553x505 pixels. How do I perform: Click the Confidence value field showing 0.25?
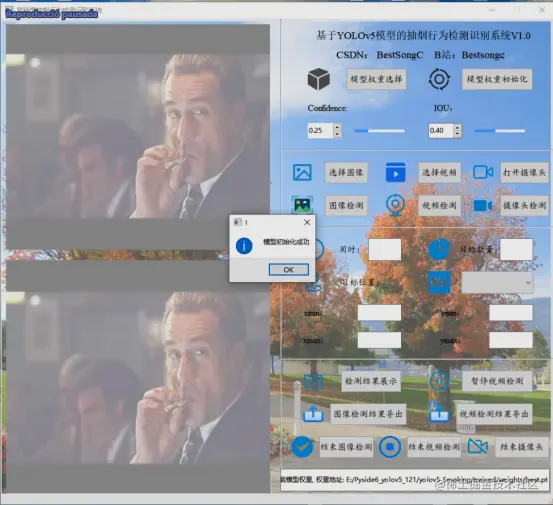(x=320, y=130)
